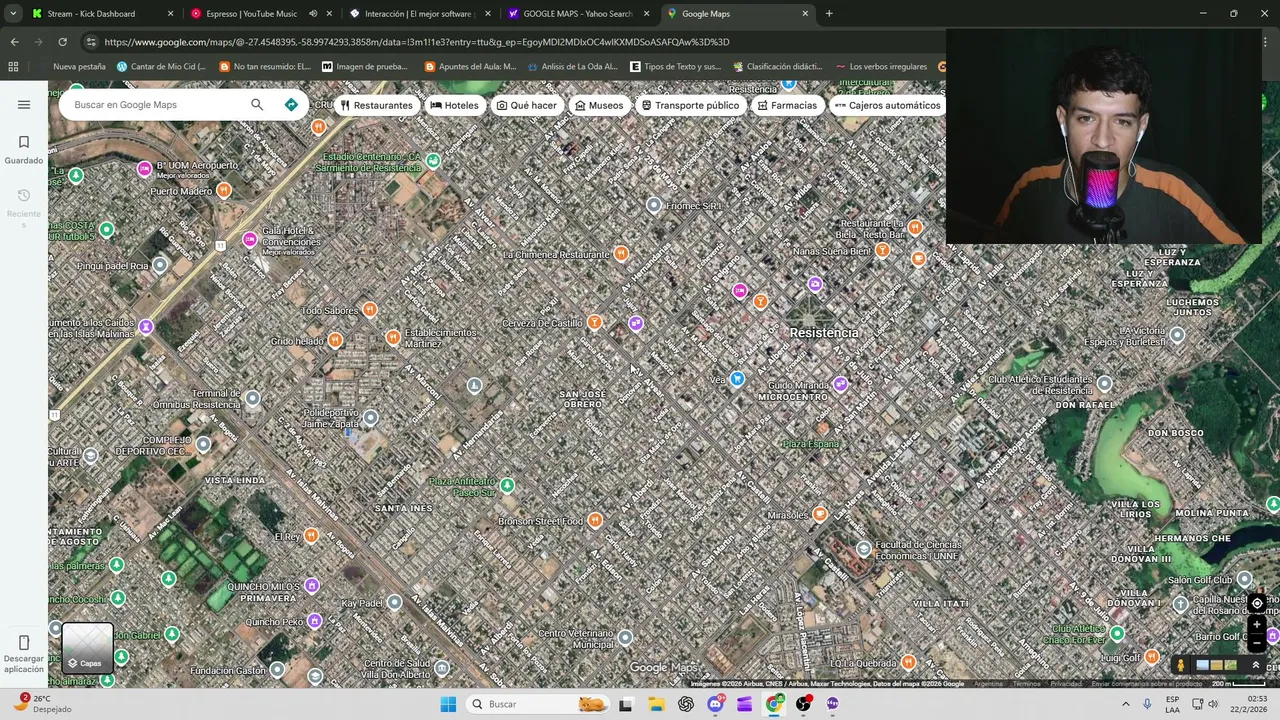The height and width of the screenshot is (720, 1280).
Task: Open the Recientes panel in sidebar
Action: [24, 208]
